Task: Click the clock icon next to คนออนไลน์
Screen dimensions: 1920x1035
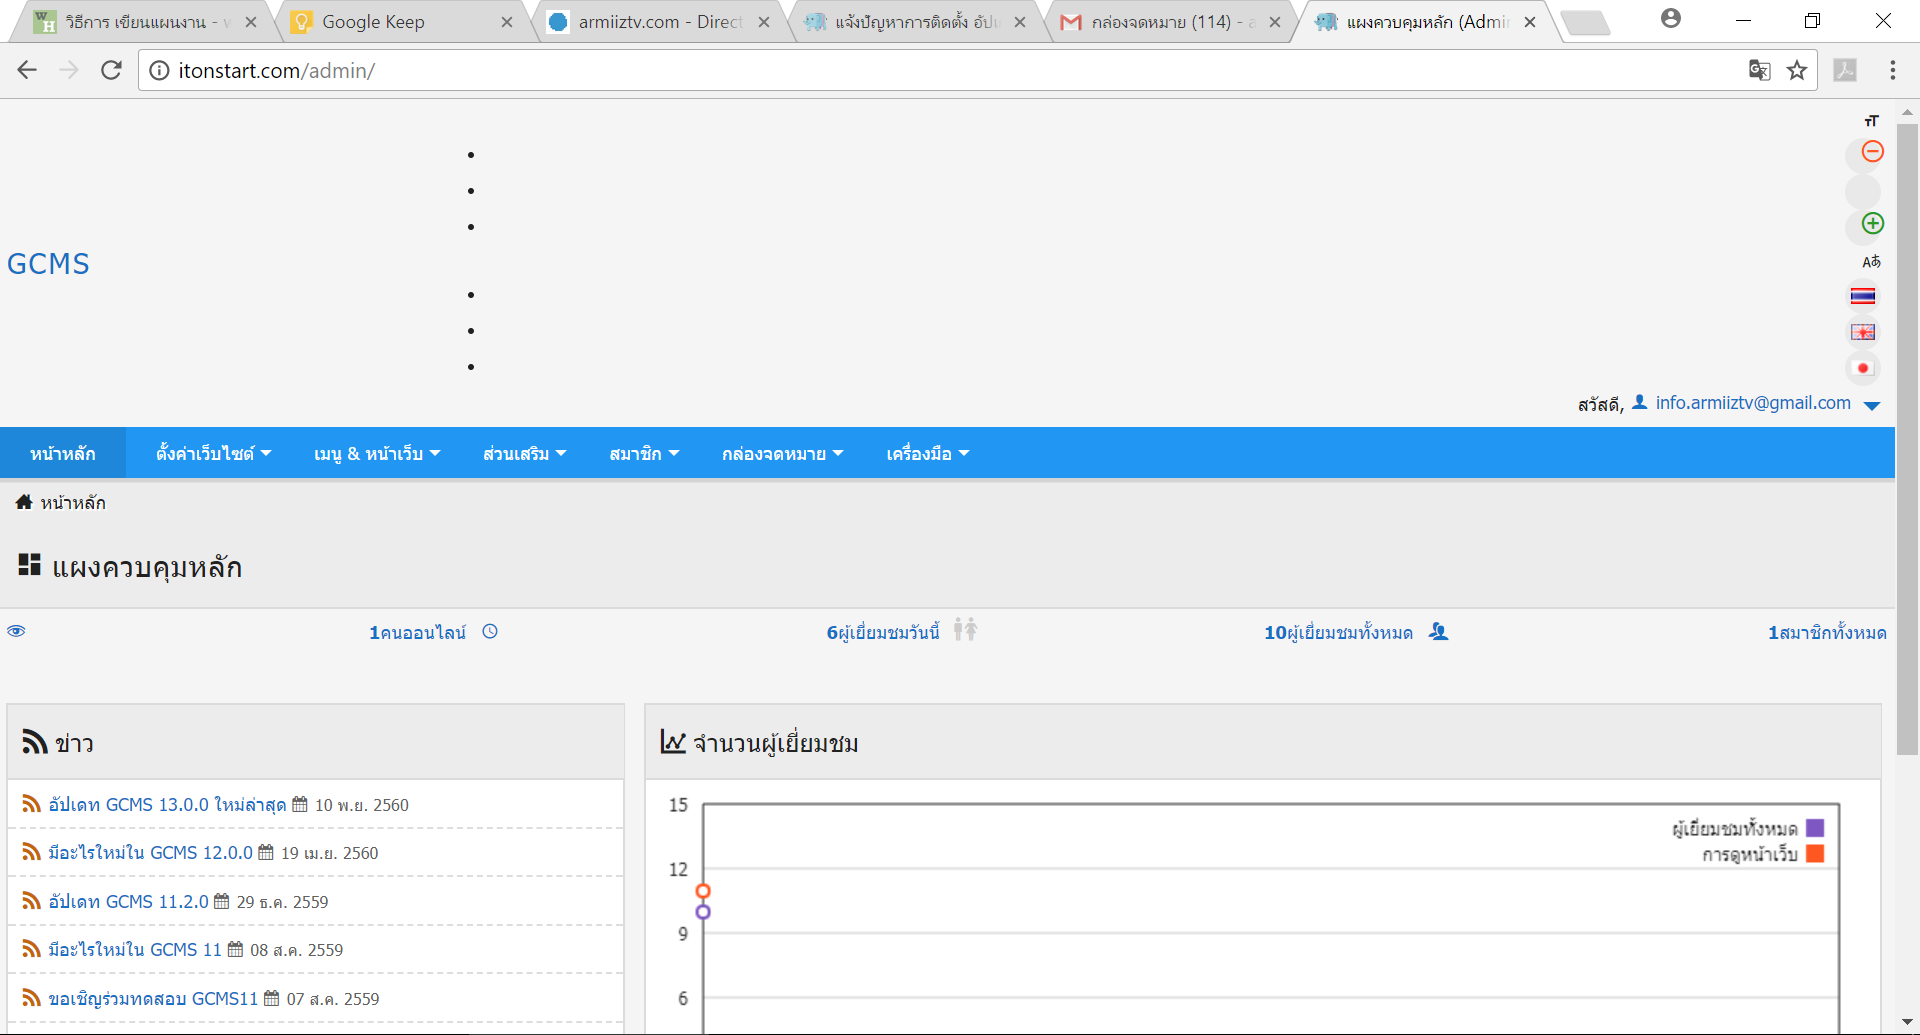Action: point(490,632)
